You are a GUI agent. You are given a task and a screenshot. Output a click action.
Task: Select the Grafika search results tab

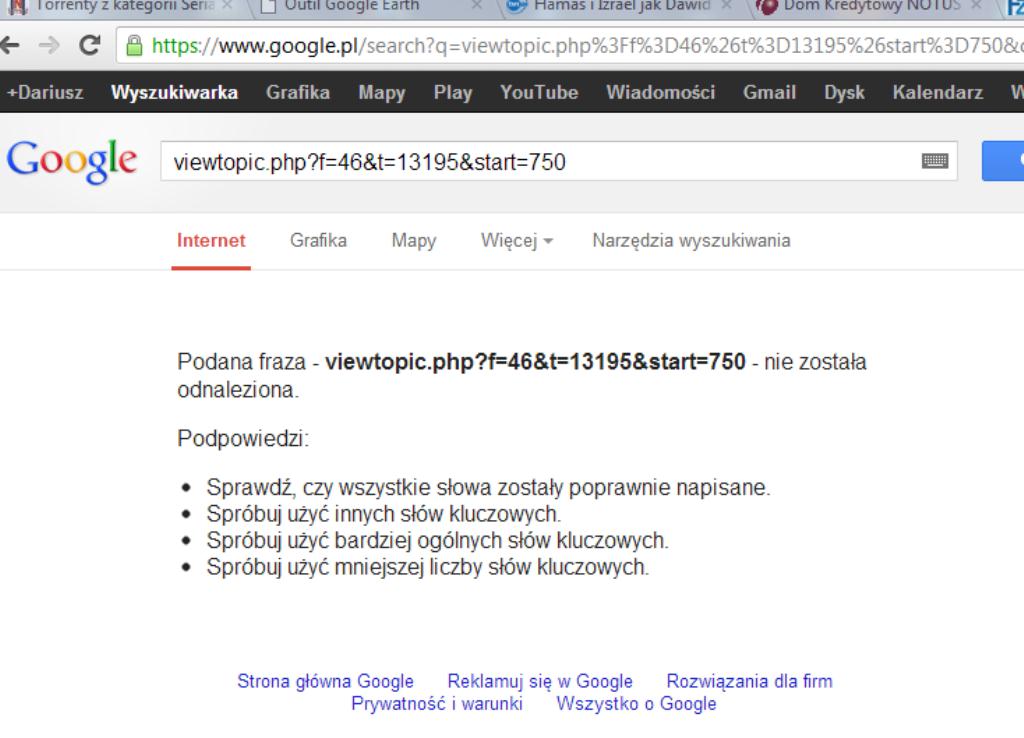point(318,240)
